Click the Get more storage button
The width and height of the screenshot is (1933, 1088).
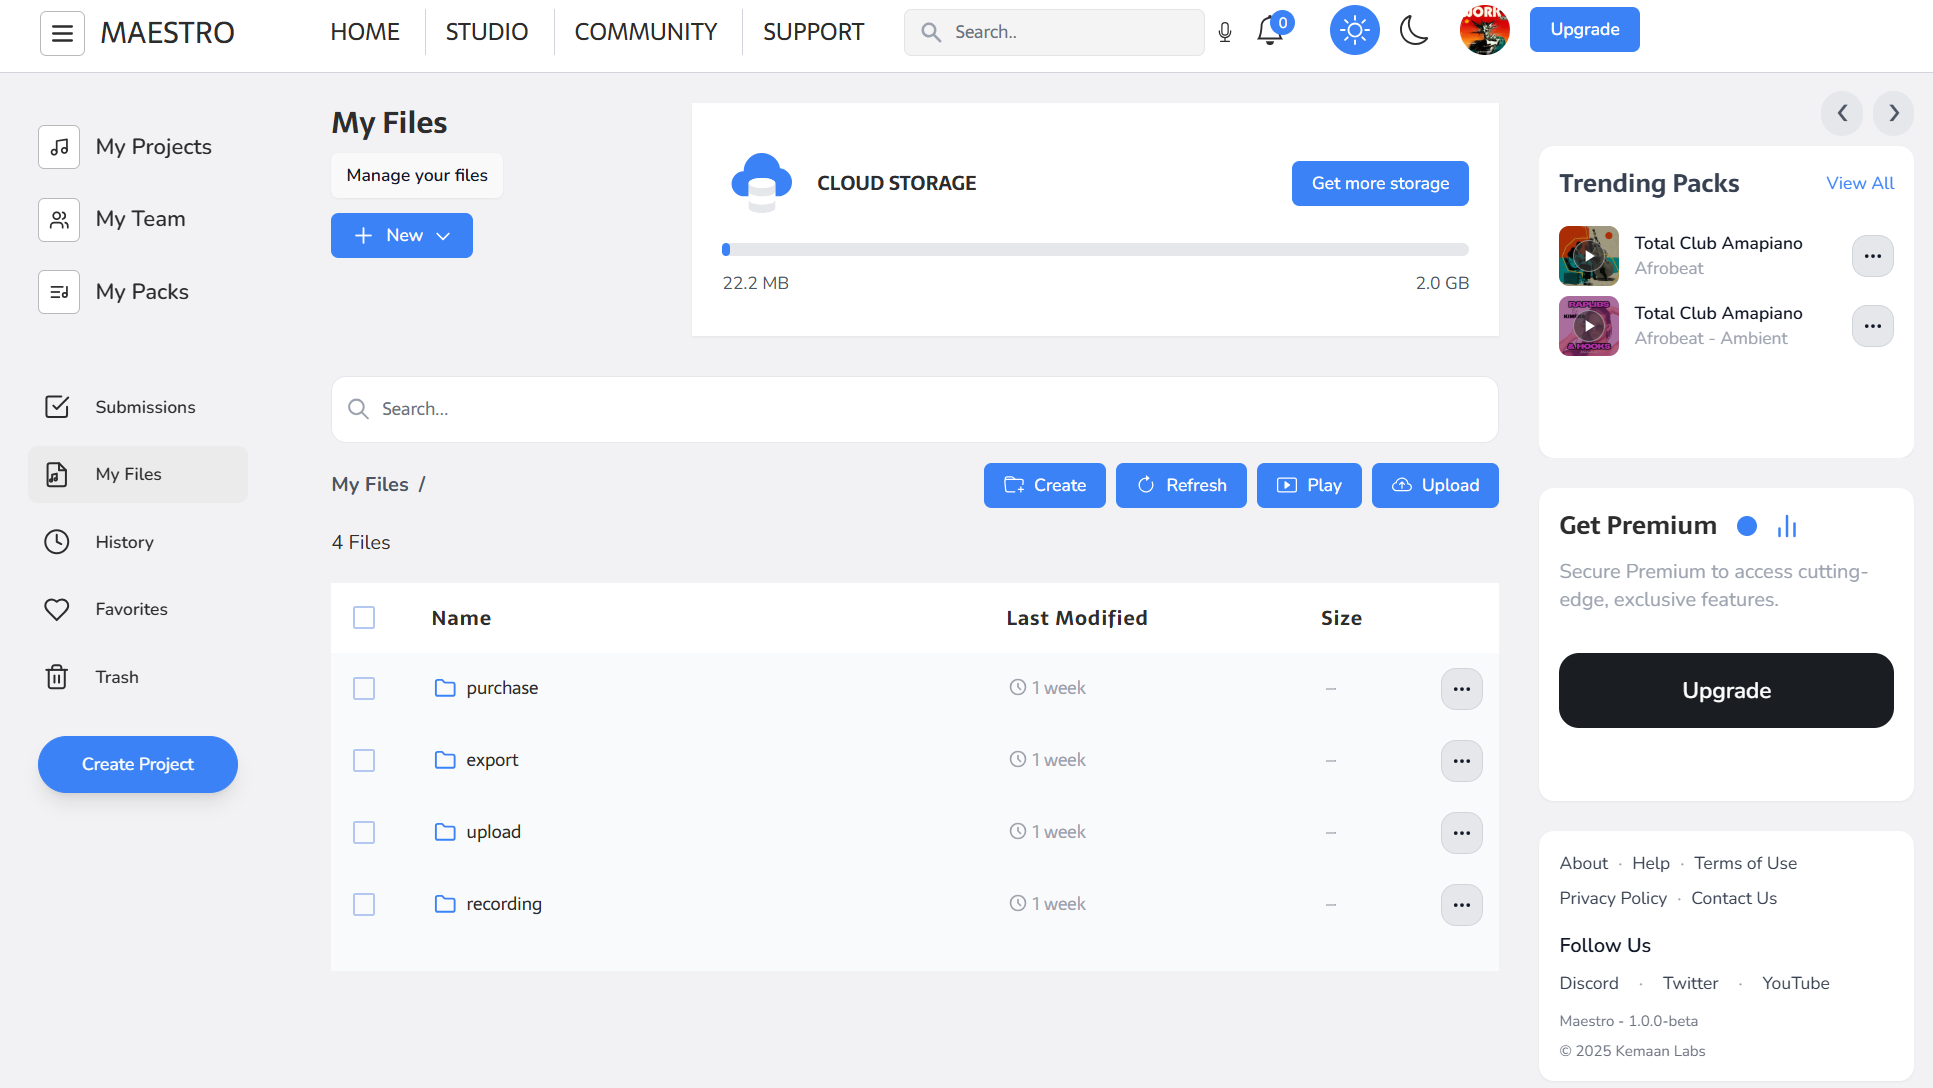(x=1380, y=183)
